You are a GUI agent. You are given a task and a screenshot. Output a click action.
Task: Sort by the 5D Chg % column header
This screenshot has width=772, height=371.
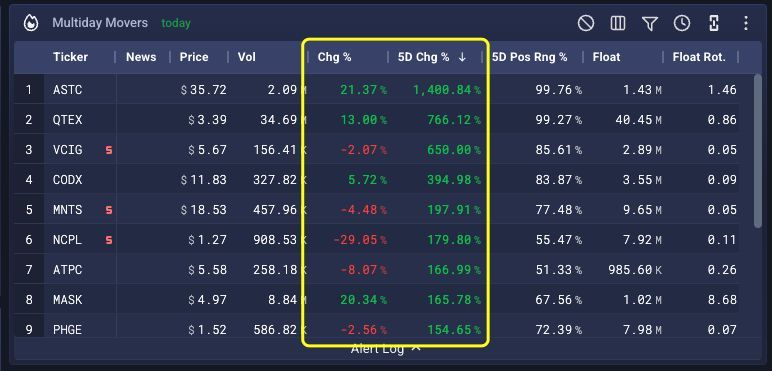(x=423, y=57)
